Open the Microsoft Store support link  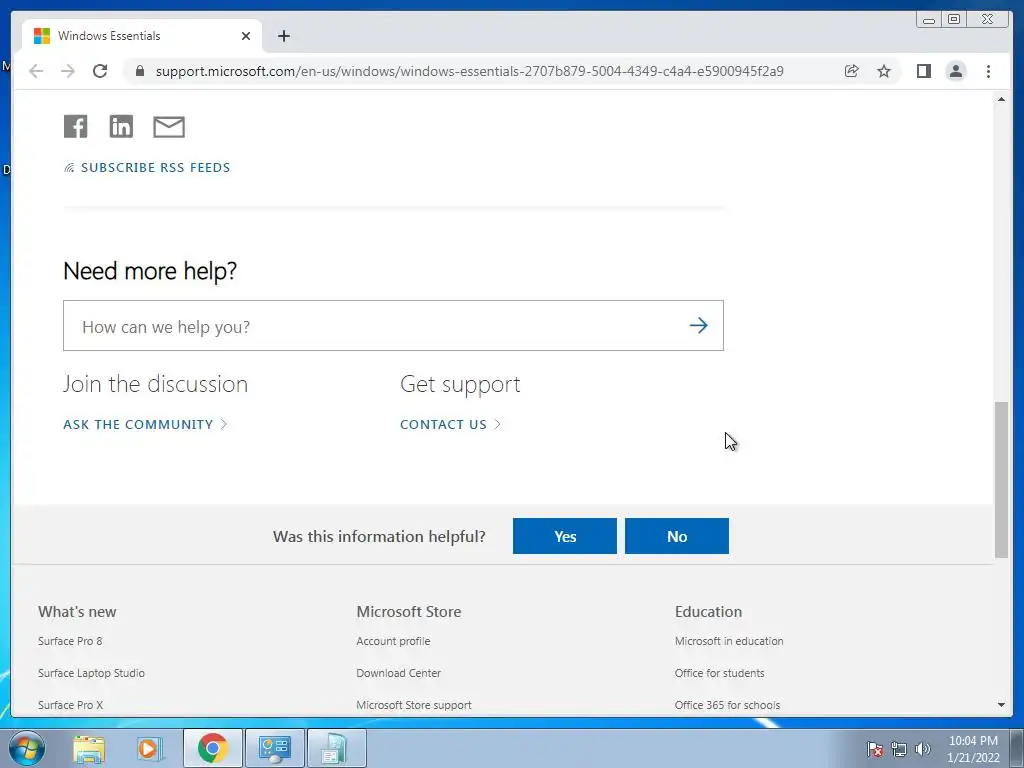click(x=414, y=705)
